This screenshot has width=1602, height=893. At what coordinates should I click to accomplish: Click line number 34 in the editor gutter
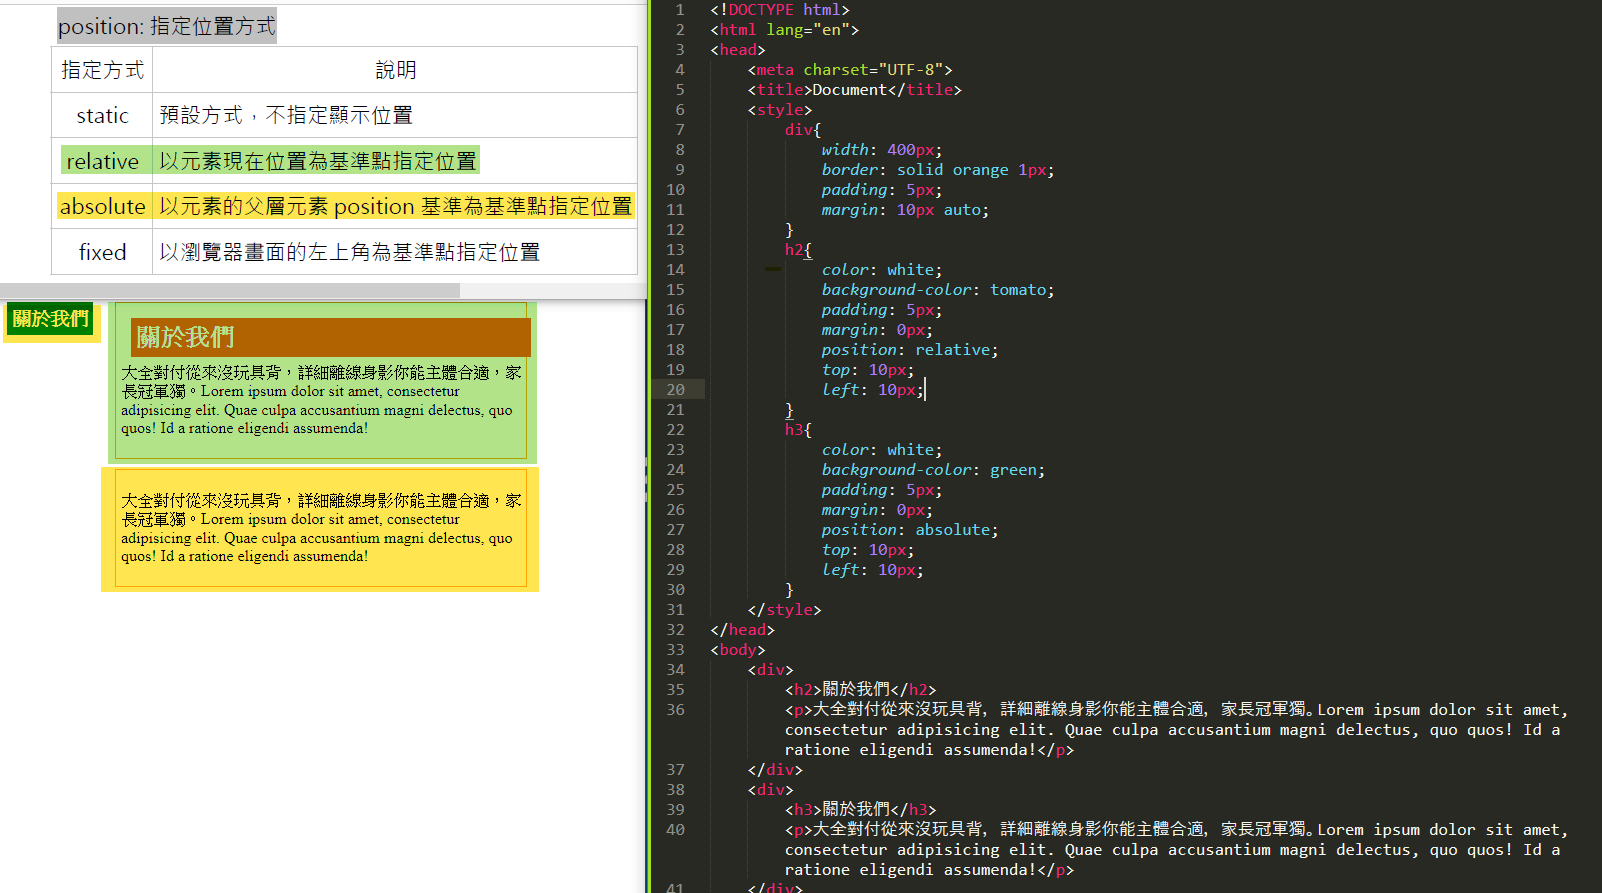click(x=676, y=670)
